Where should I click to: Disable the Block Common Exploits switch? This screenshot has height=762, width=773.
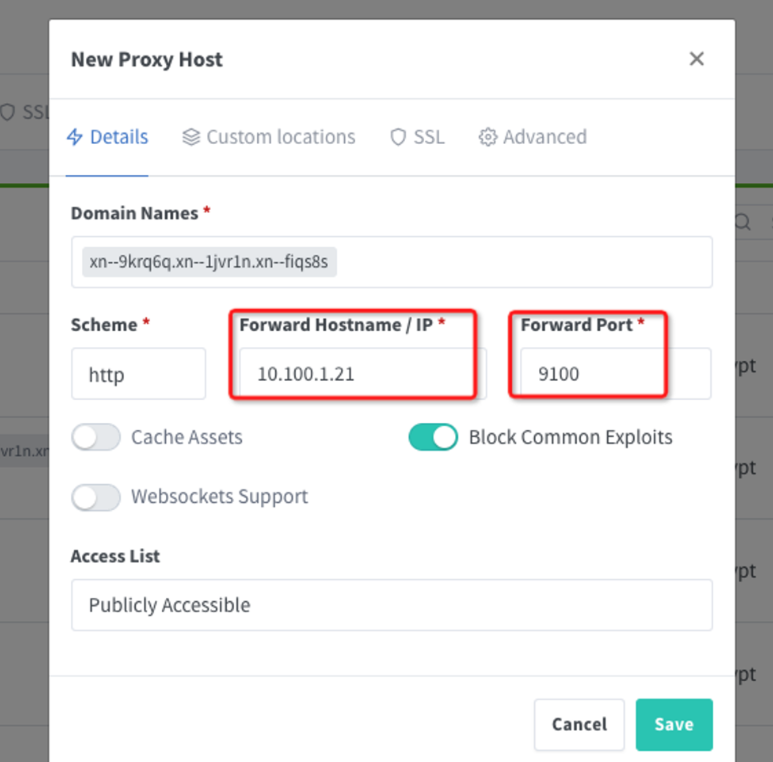(433, 437)
